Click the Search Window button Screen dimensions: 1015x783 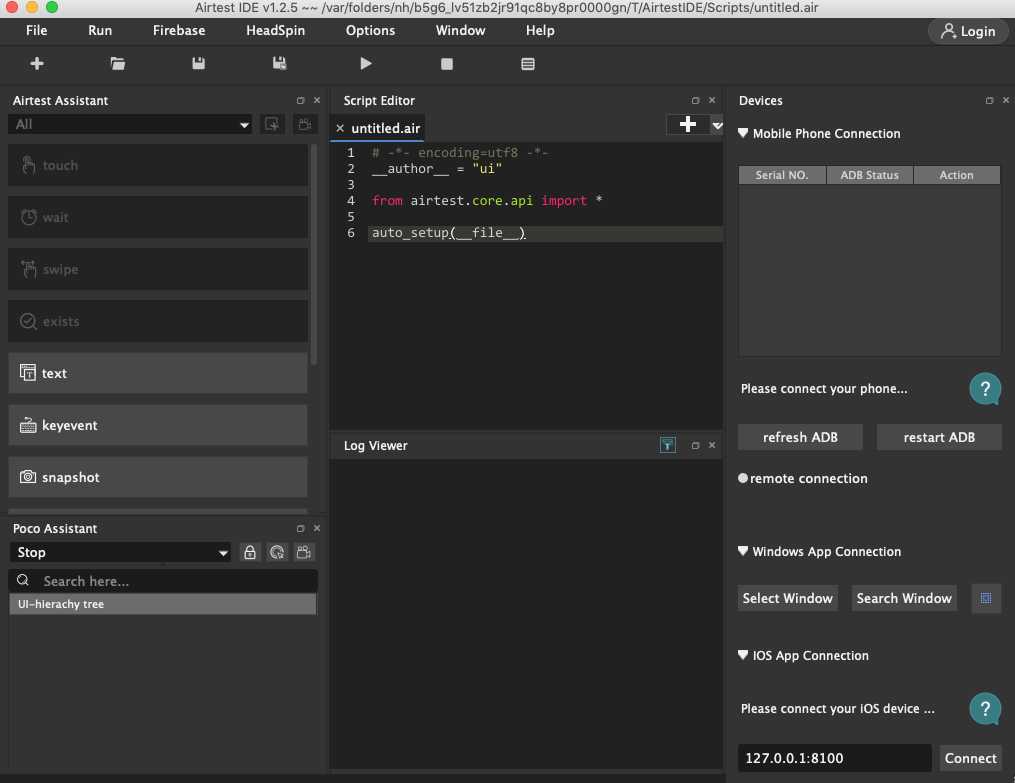[904, 598]
